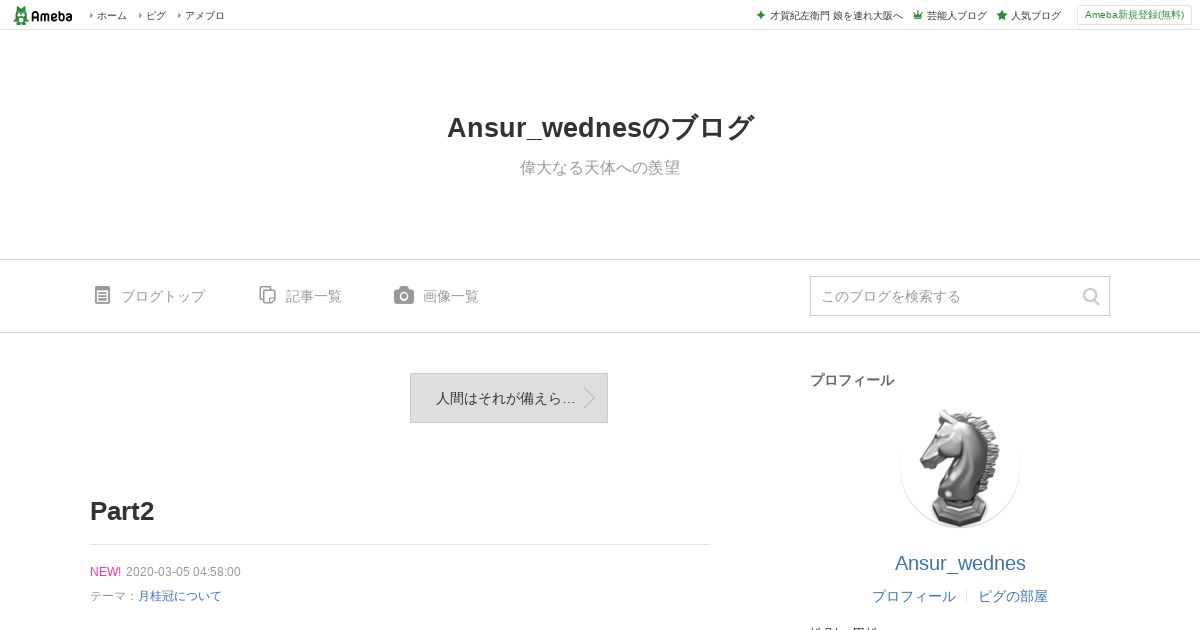Click the 記事一覧 pages icon
This screenshot has height=630, width=1200.
point(267,295)
